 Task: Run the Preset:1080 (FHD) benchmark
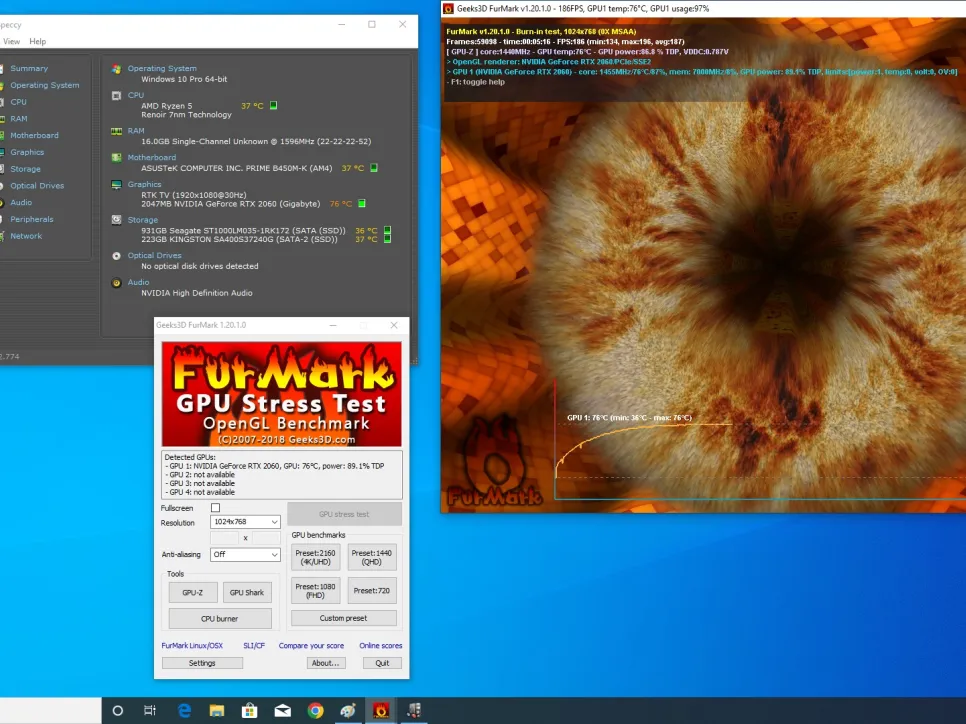tap(315, 591)
